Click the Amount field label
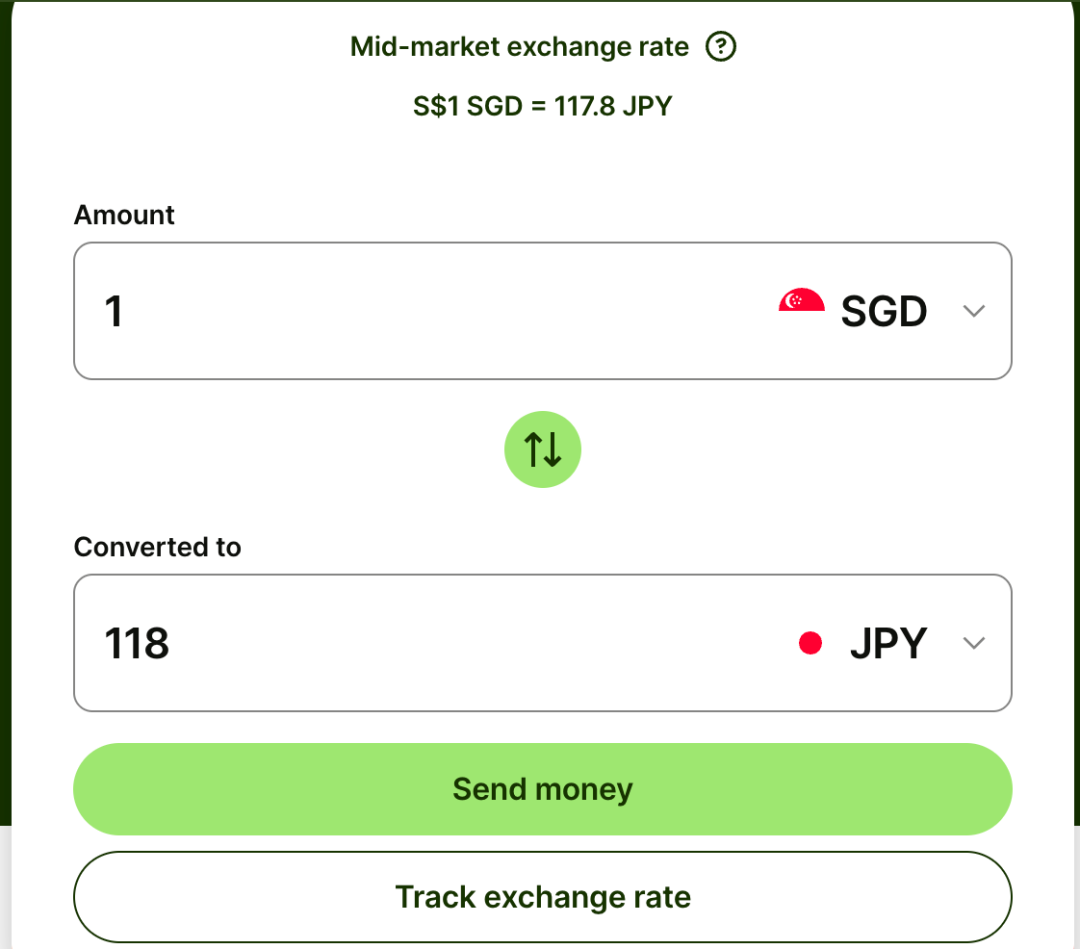 124,215
